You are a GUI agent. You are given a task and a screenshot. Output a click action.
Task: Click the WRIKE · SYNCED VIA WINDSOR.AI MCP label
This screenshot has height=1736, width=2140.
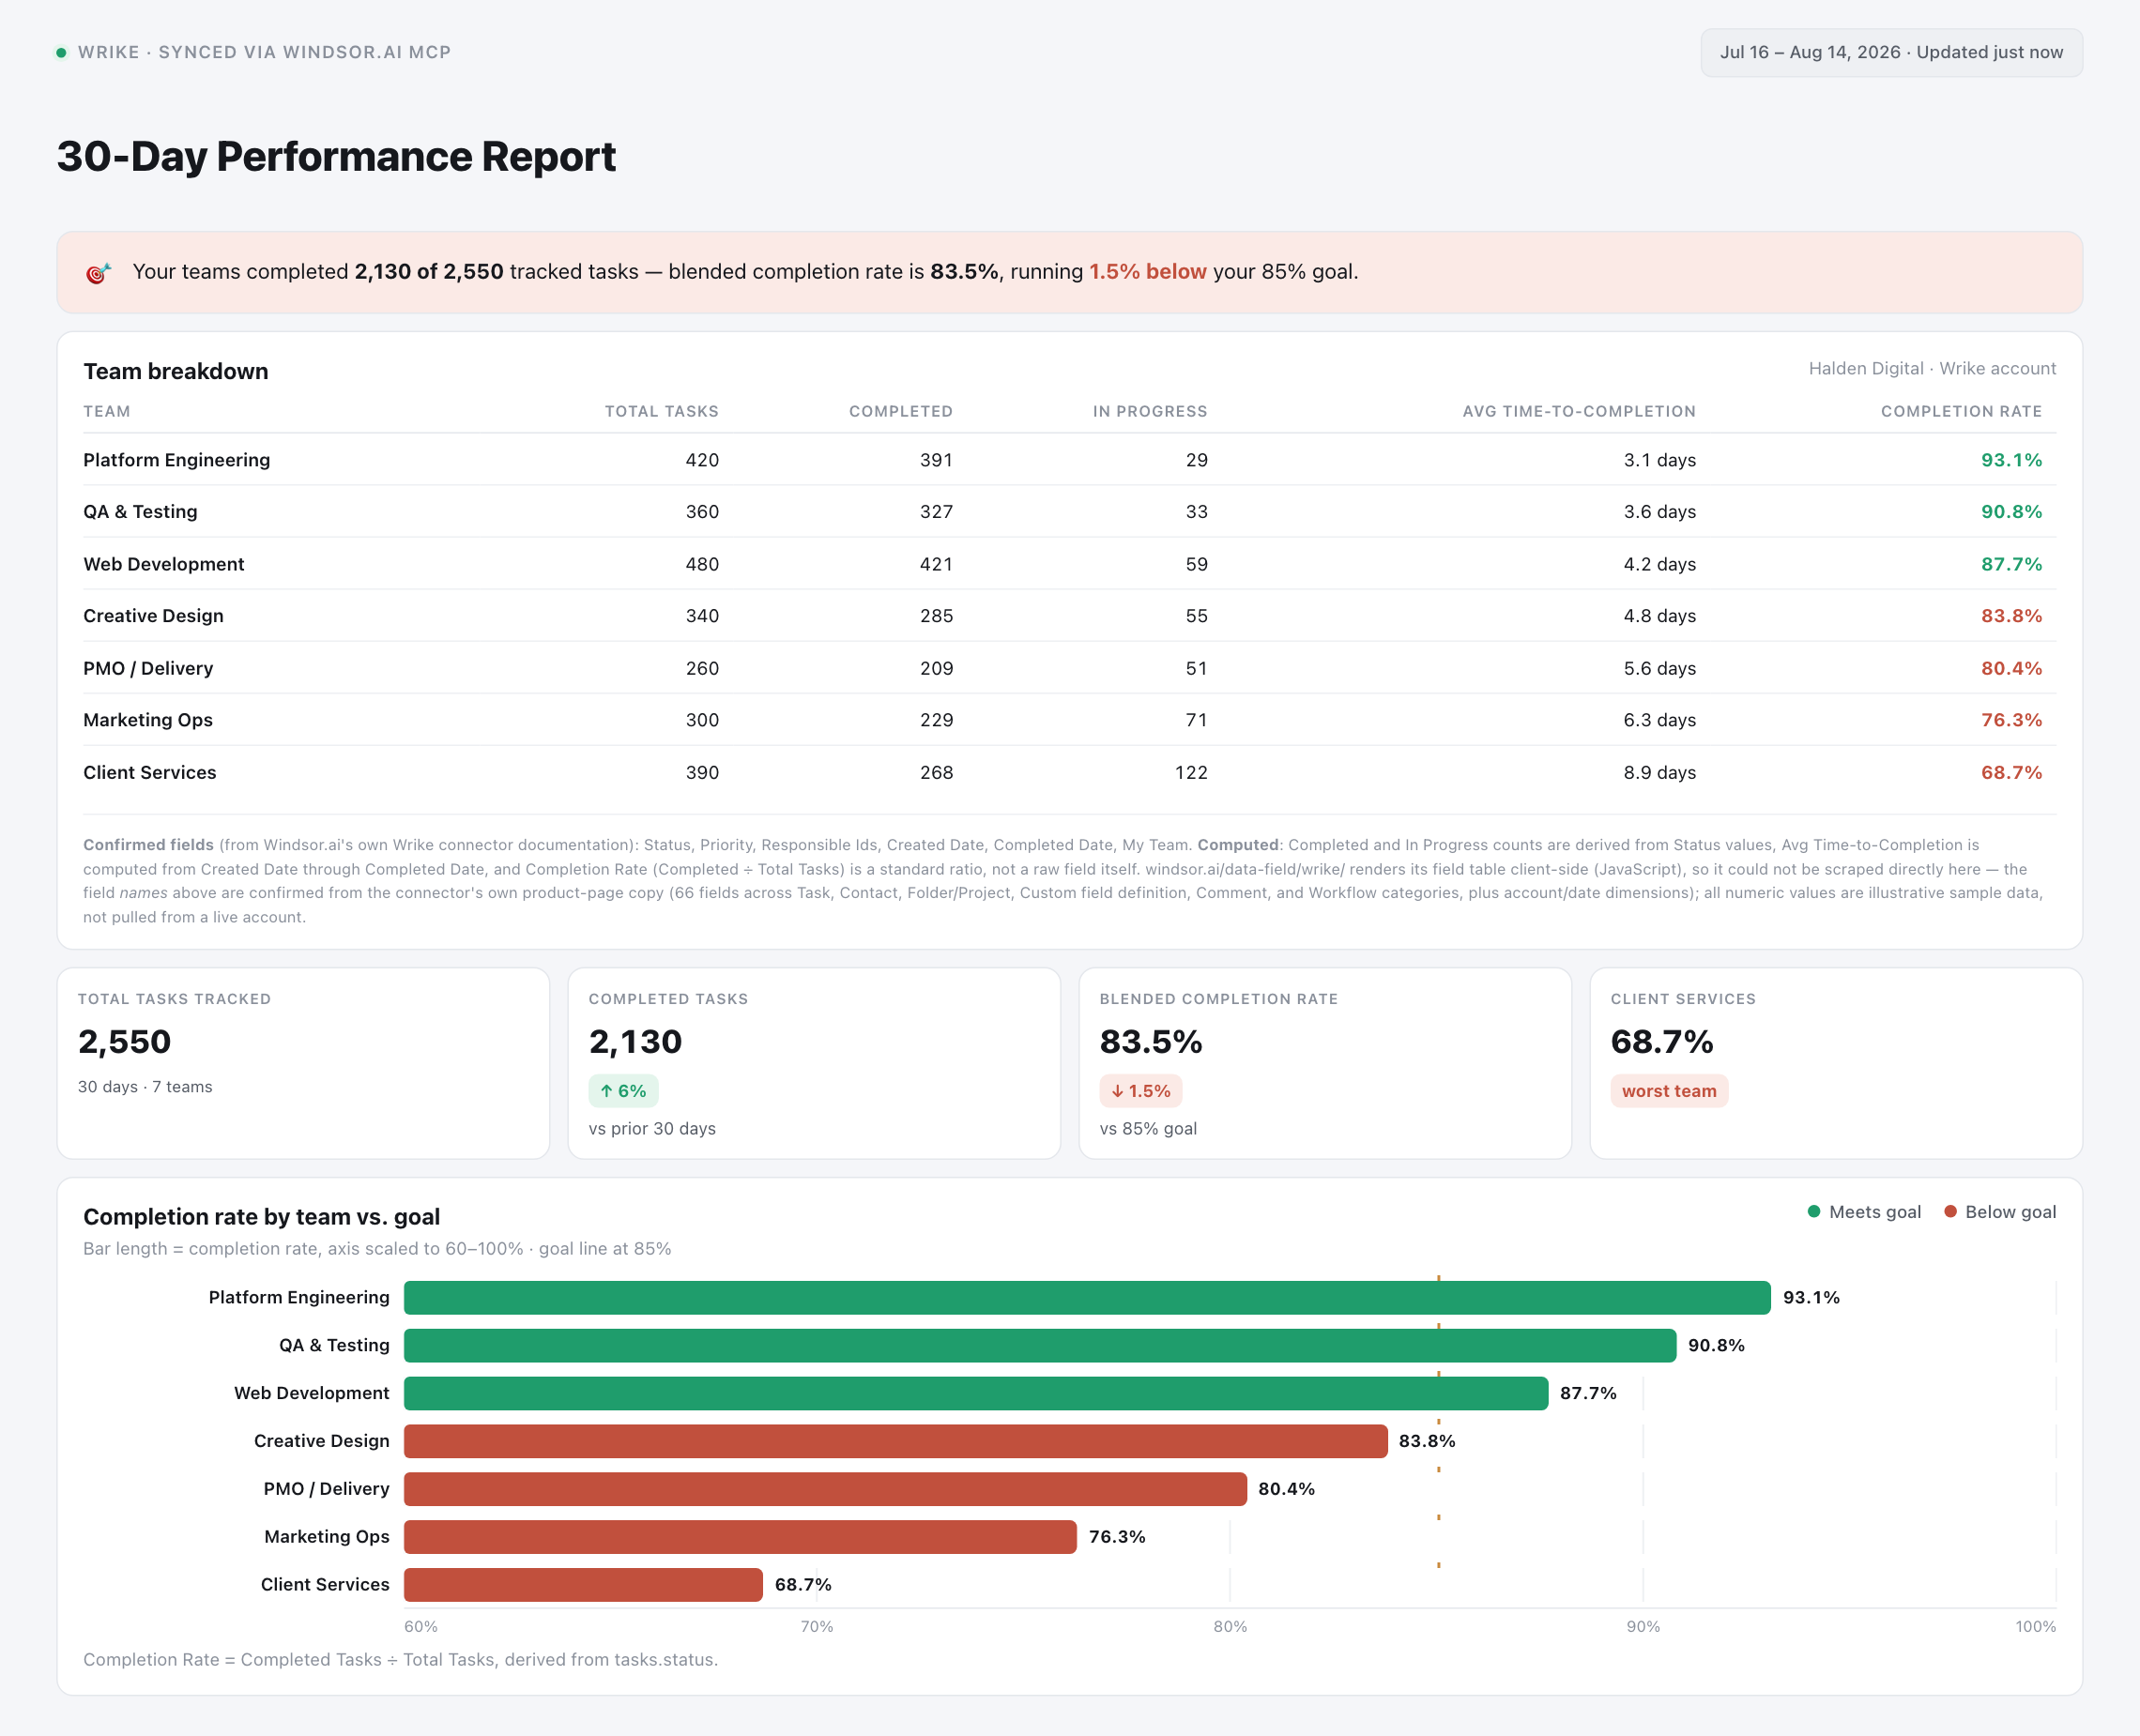(264, 52)
